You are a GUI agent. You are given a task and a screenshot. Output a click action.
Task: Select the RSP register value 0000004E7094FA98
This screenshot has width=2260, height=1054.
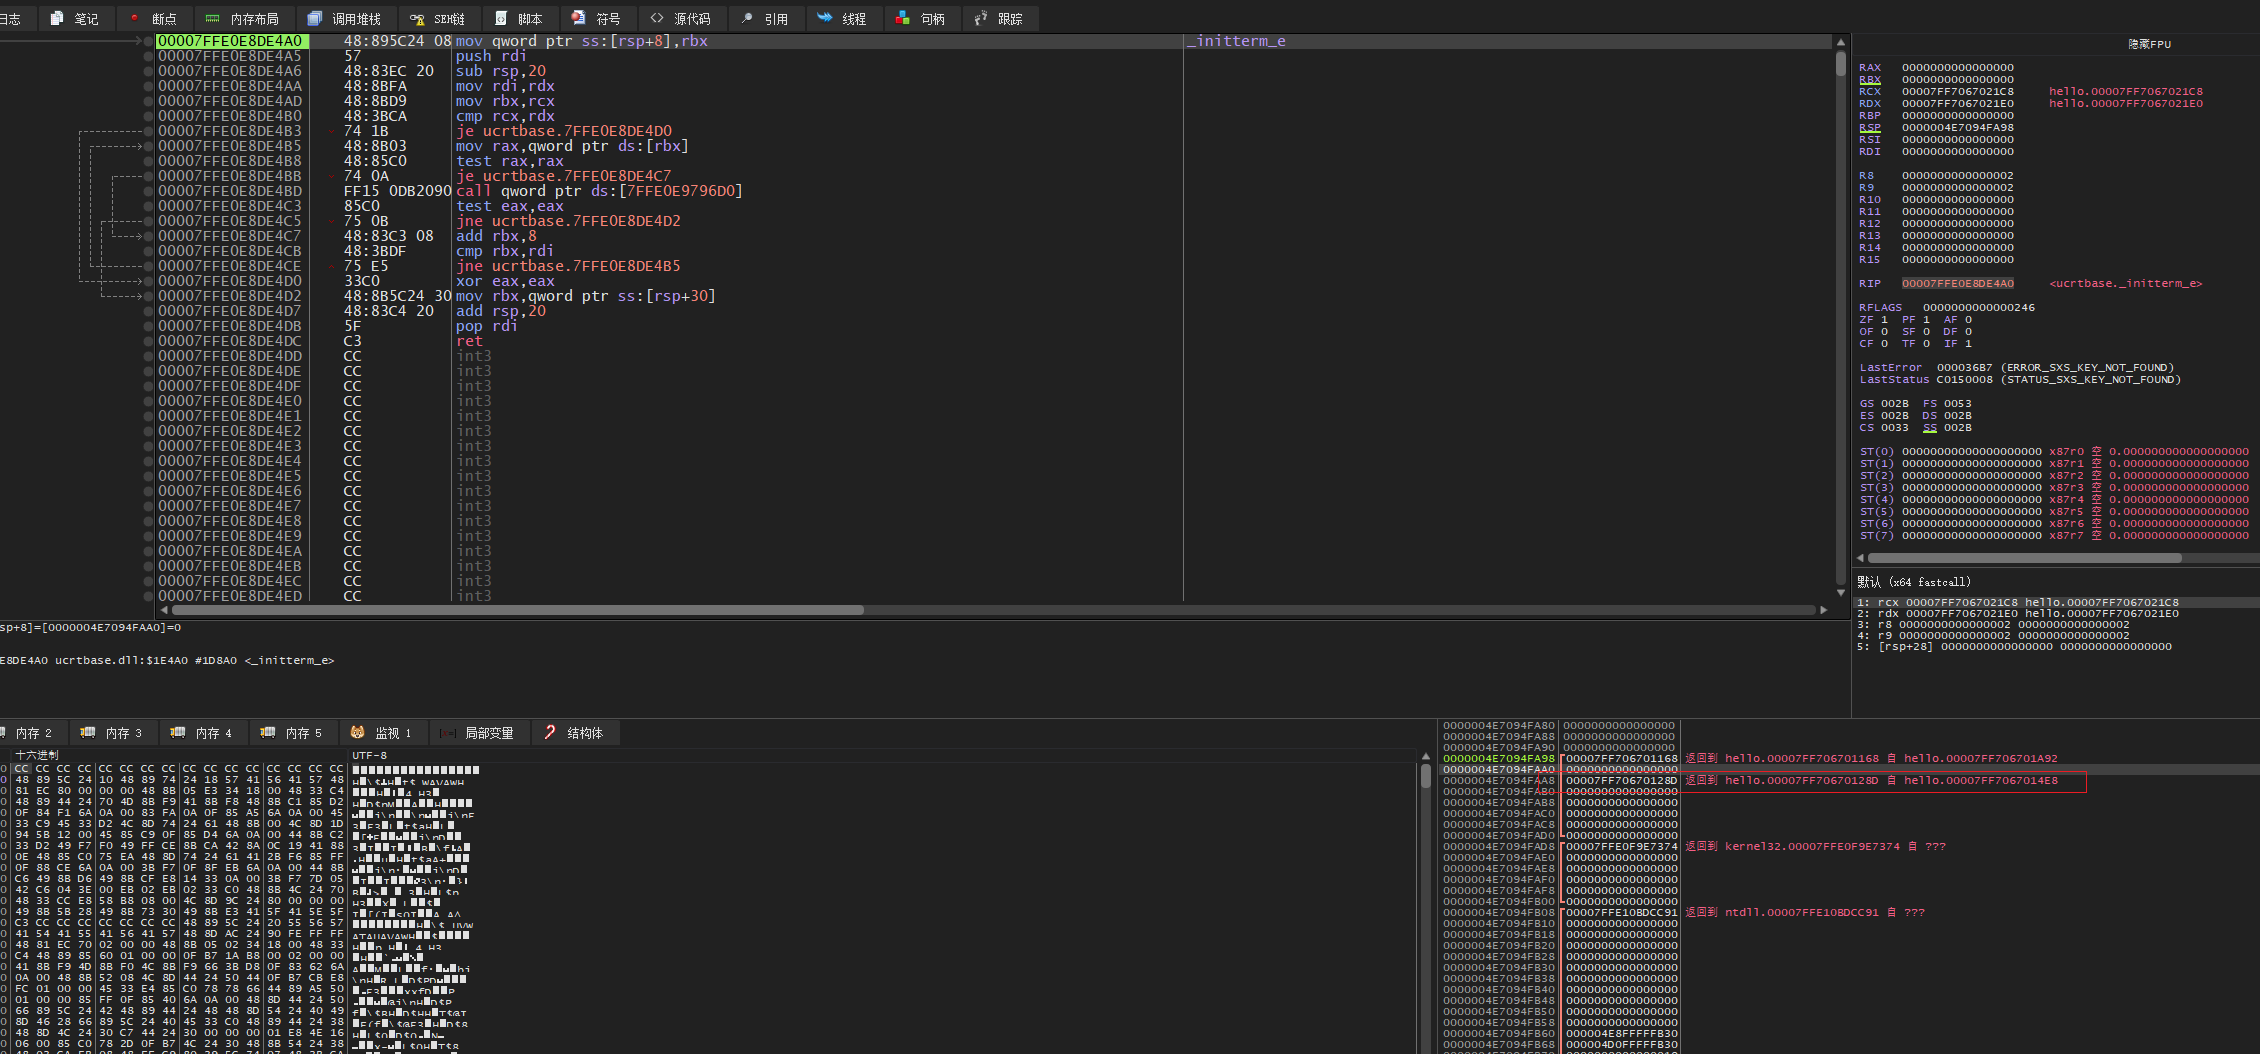pos(1958,128)
